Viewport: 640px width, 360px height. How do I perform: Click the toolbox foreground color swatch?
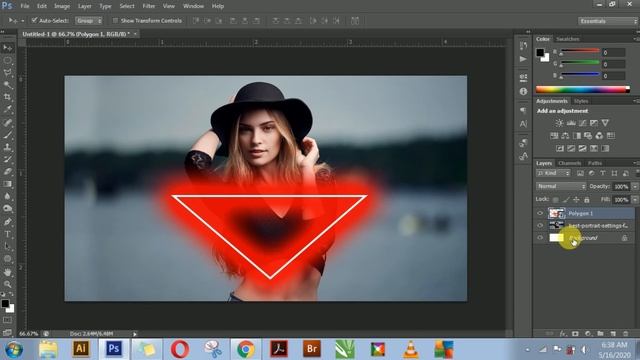tap(5, 303)
